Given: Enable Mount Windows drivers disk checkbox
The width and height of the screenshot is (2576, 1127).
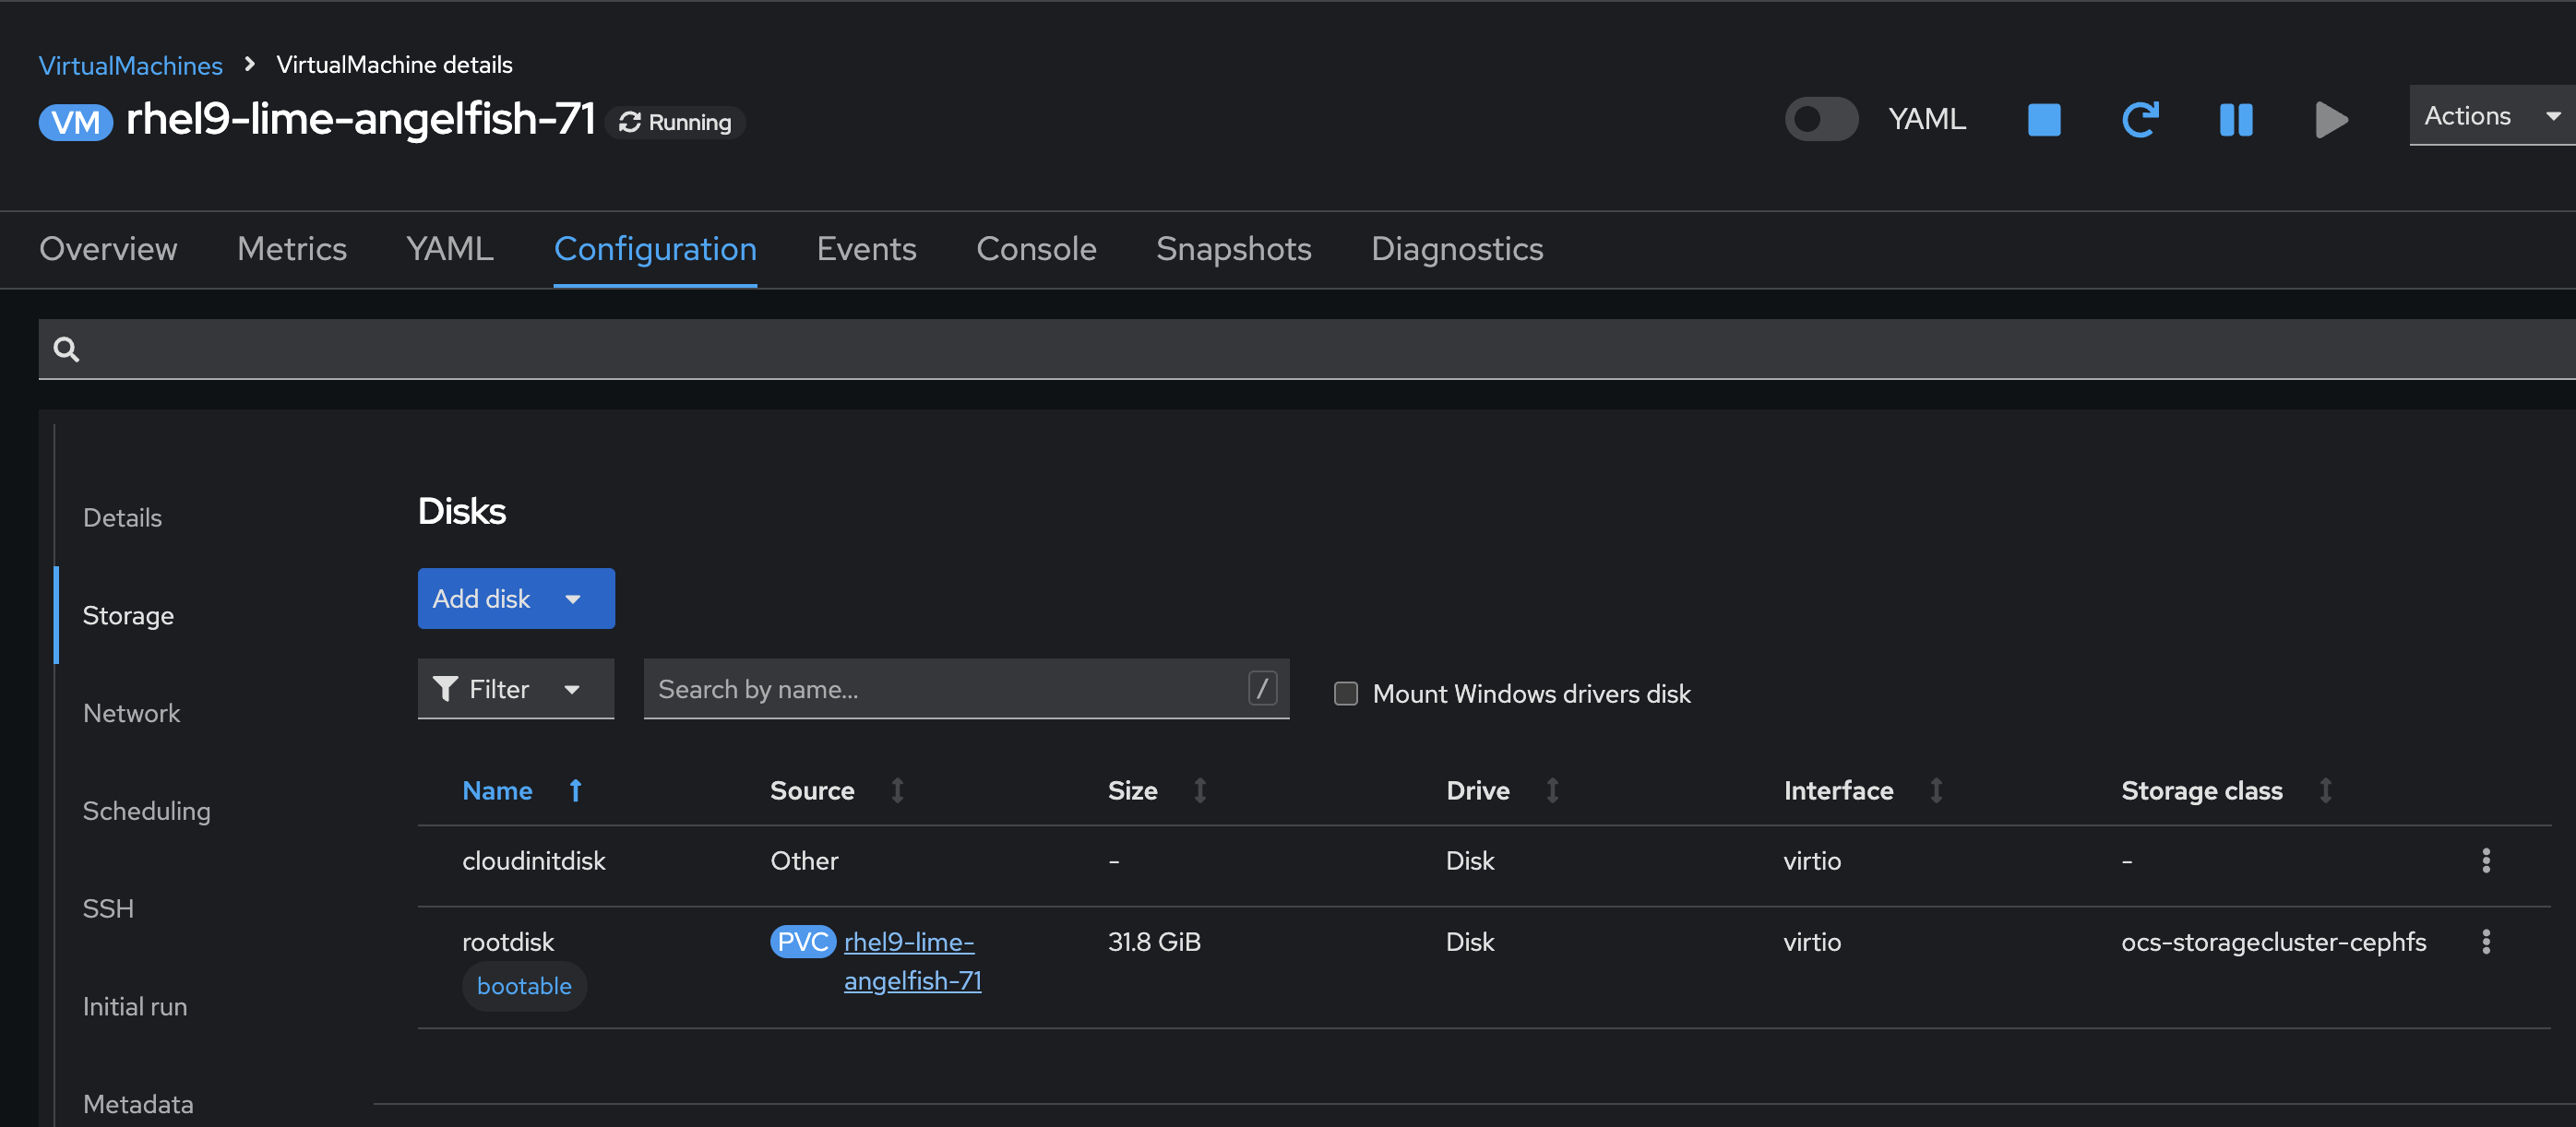Looking at the screenshot, I should [x=1345, y=693].
